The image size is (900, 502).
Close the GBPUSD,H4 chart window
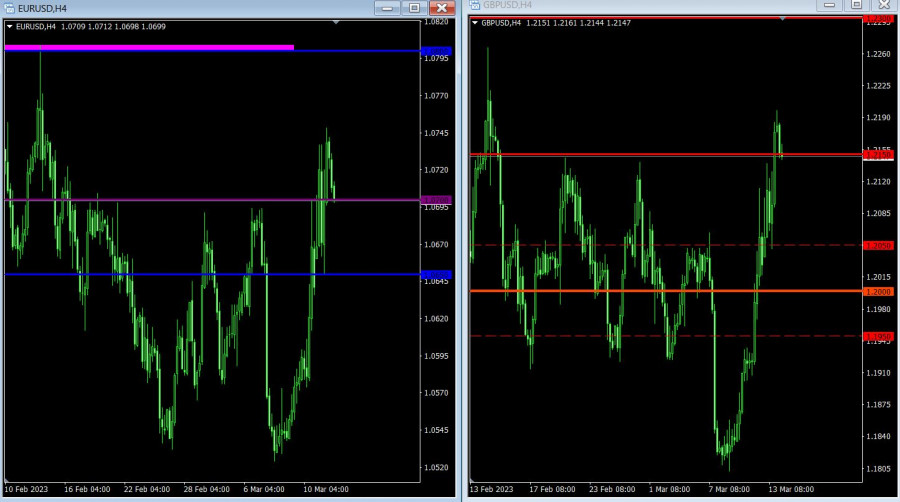pos(883,5)
